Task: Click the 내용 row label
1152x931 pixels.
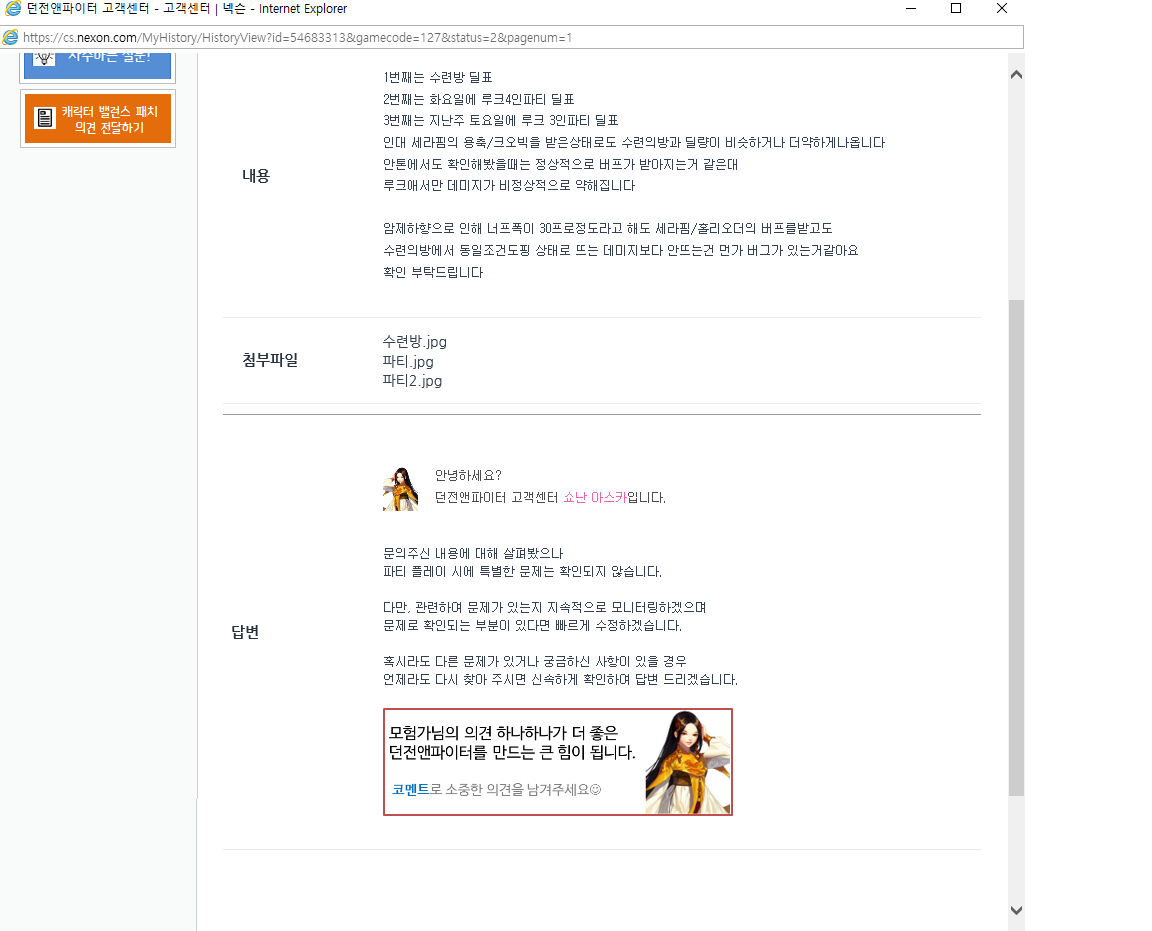Action: point(256,176)
